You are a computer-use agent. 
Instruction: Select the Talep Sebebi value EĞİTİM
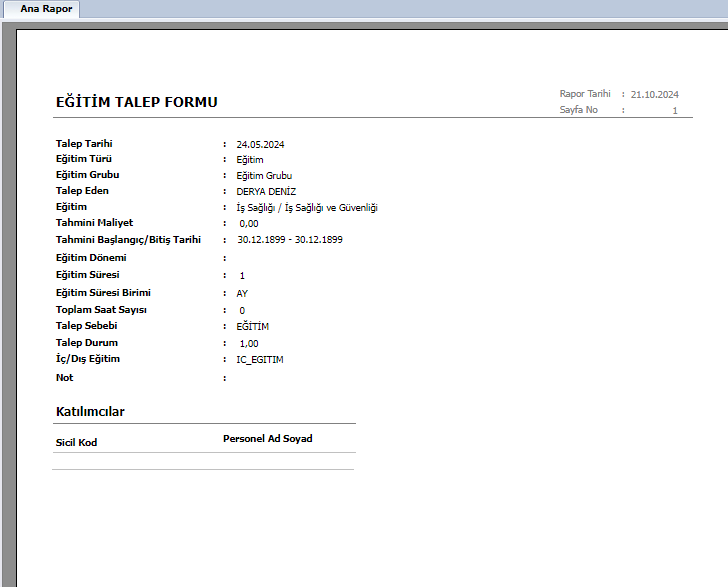pyautogui.click(x=253, y=327)
